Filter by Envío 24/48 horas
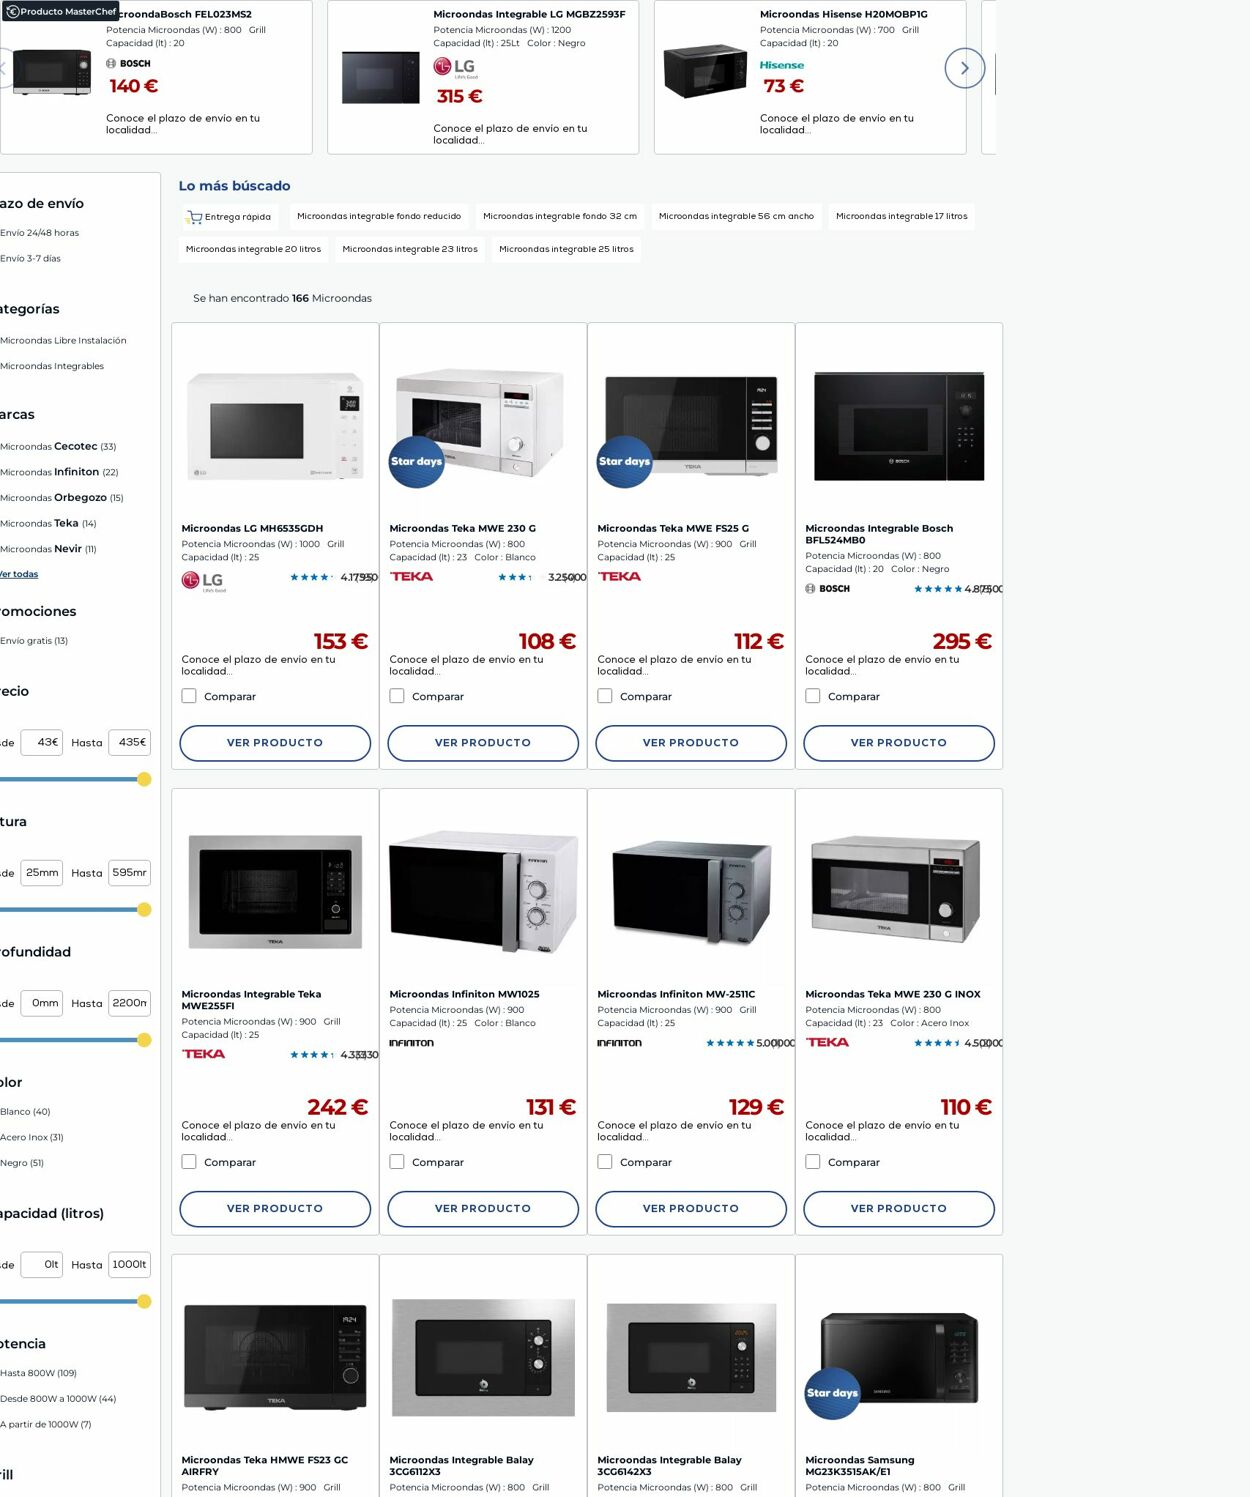 (x=39, y=233)
